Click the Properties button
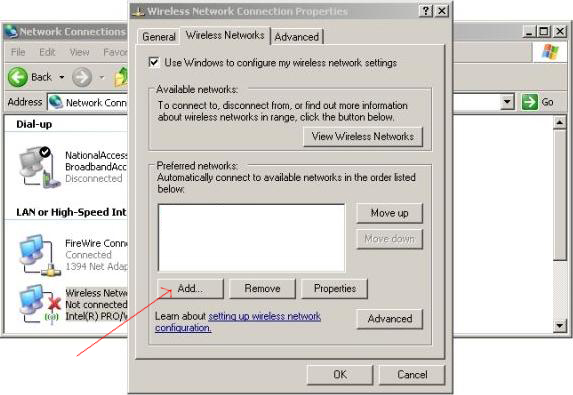The height and width of the screenshot is (395, 573). click(x=335, y=289)
